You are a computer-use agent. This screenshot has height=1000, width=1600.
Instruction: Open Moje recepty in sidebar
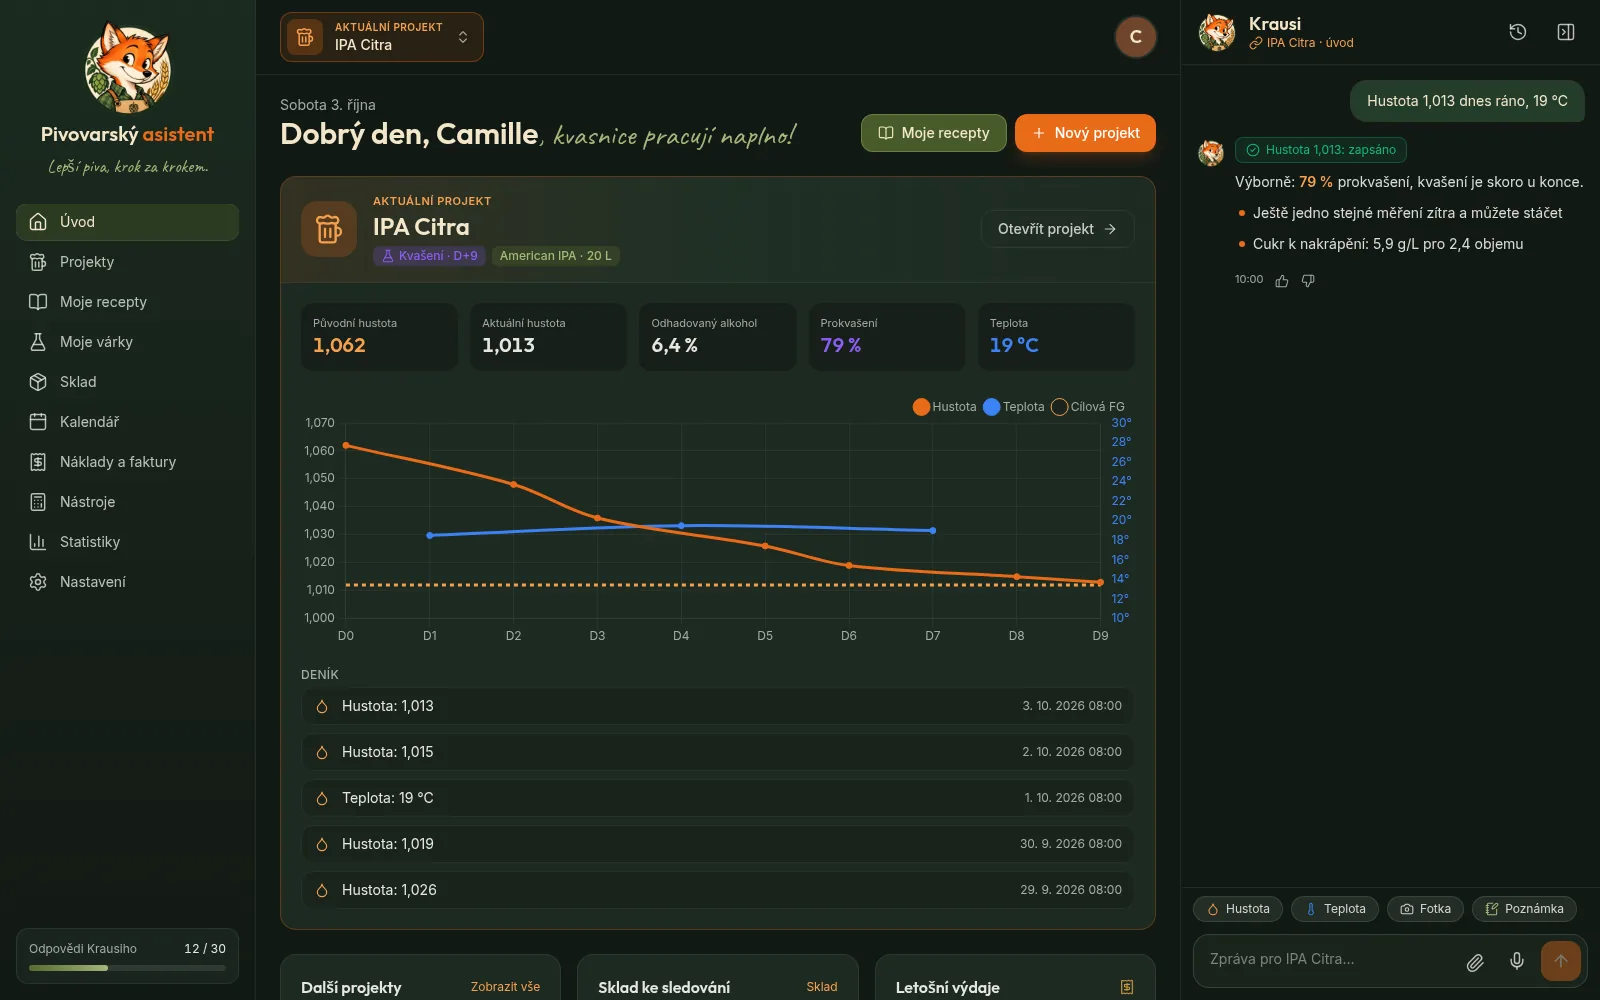click(127, 302)
